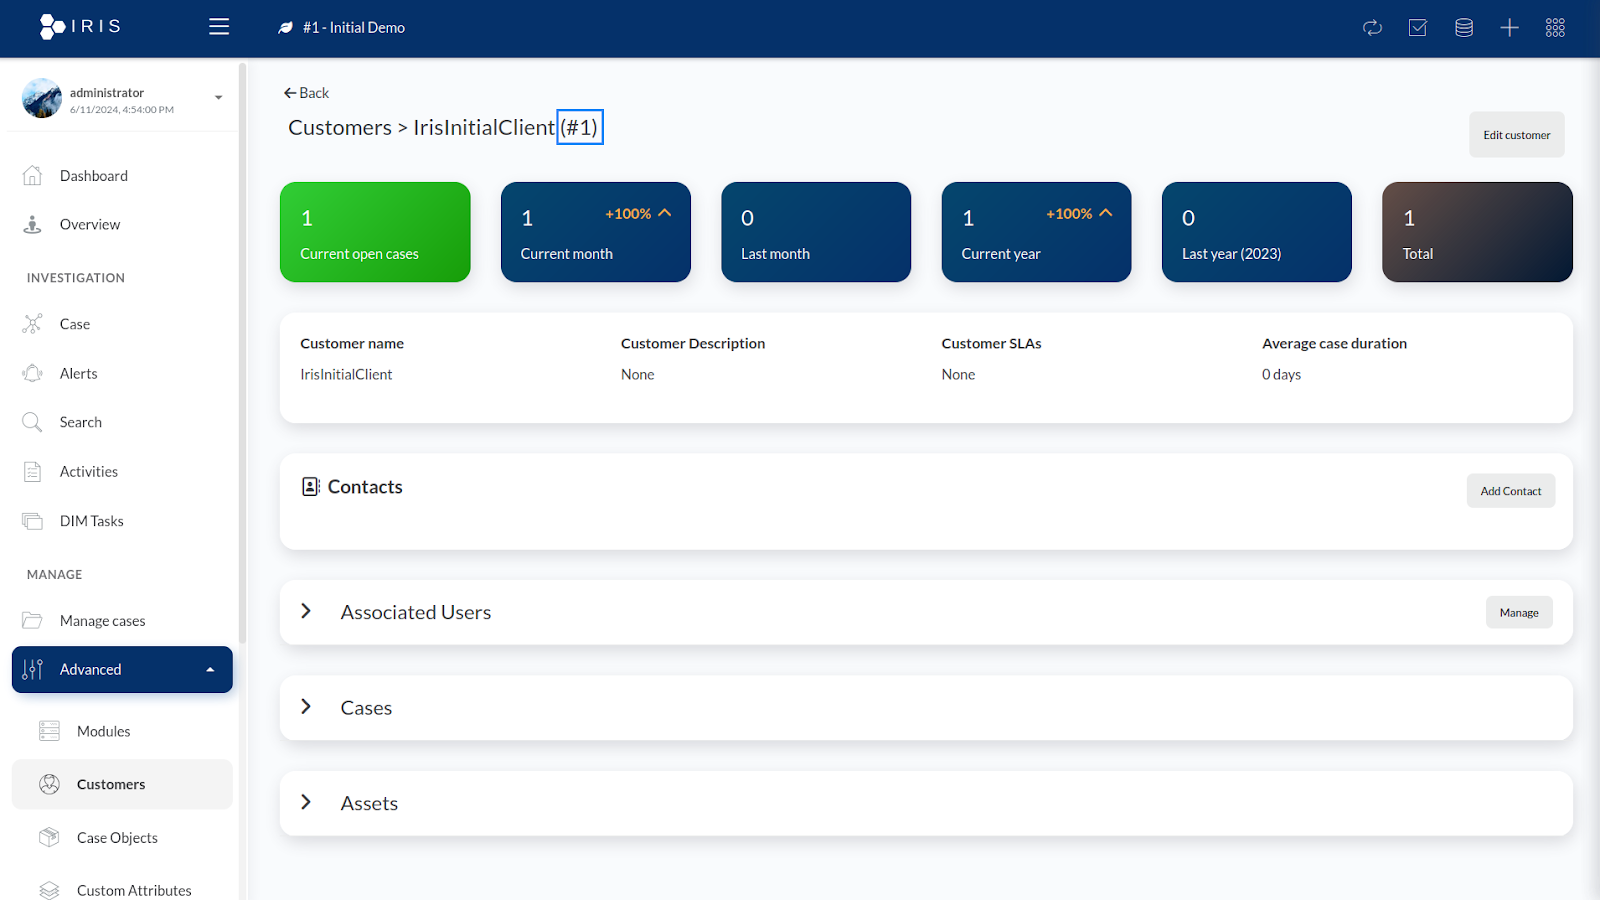Open the administrator user dropdown arrow
1600x900 pixels.
218,98
